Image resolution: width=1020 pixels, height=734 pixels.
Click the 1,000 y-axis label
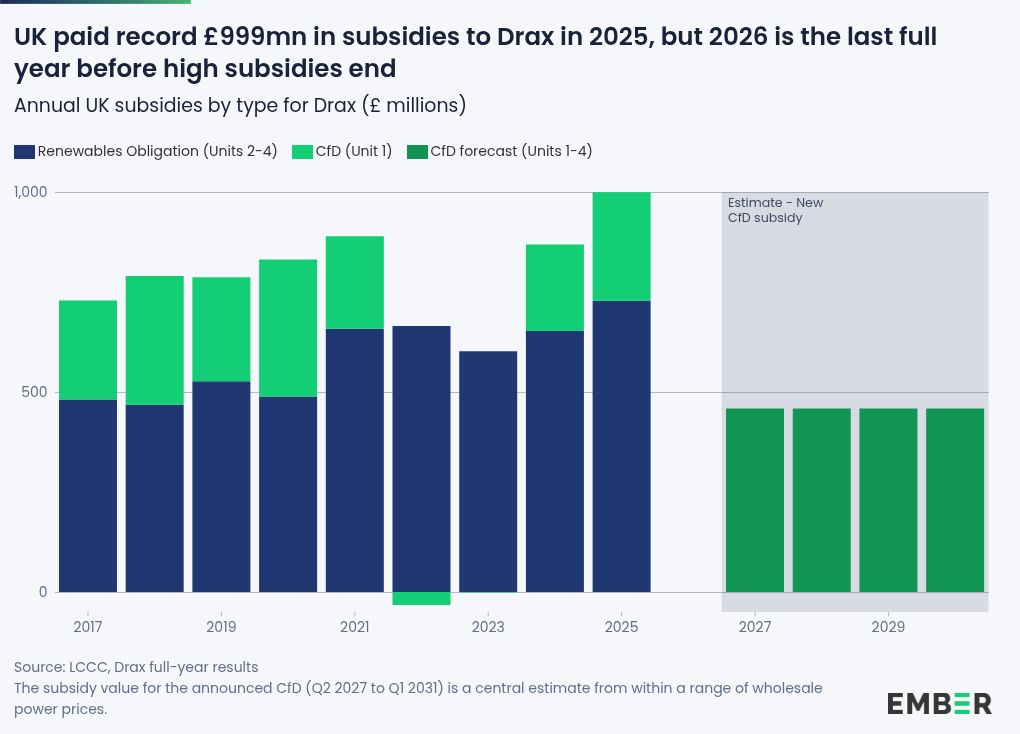[x=30, y=192]
